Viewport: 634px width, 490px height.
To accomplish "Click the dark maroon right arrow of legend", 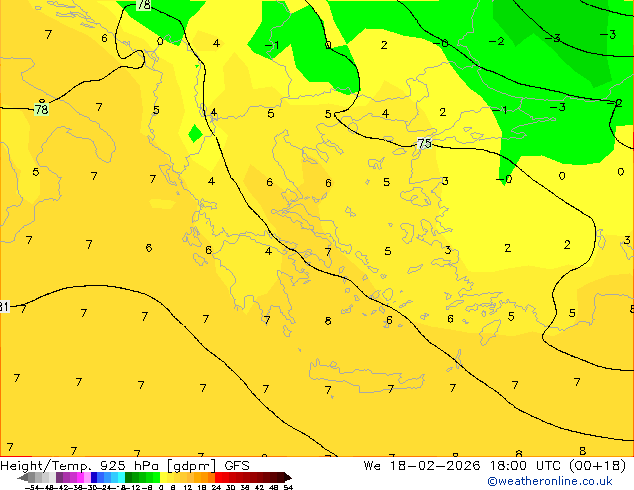I will [x=288, y=478].
